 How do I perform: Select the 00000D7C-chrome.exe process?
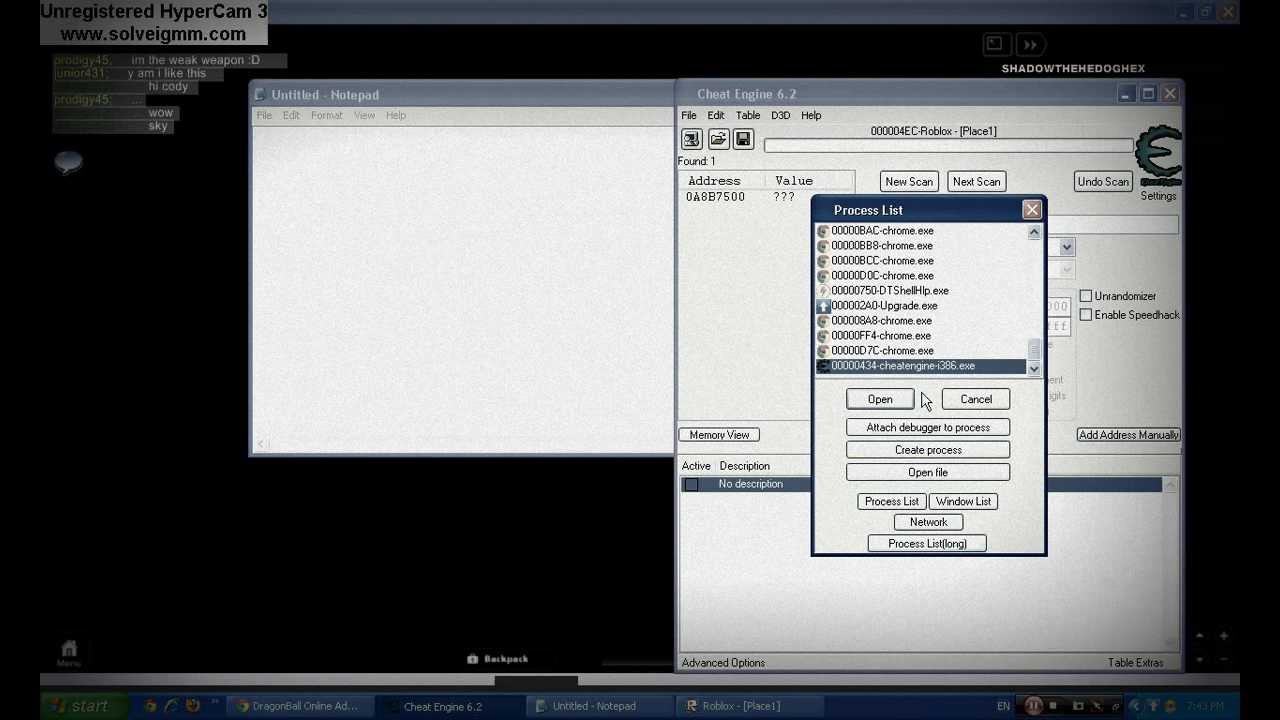point(921,351)
